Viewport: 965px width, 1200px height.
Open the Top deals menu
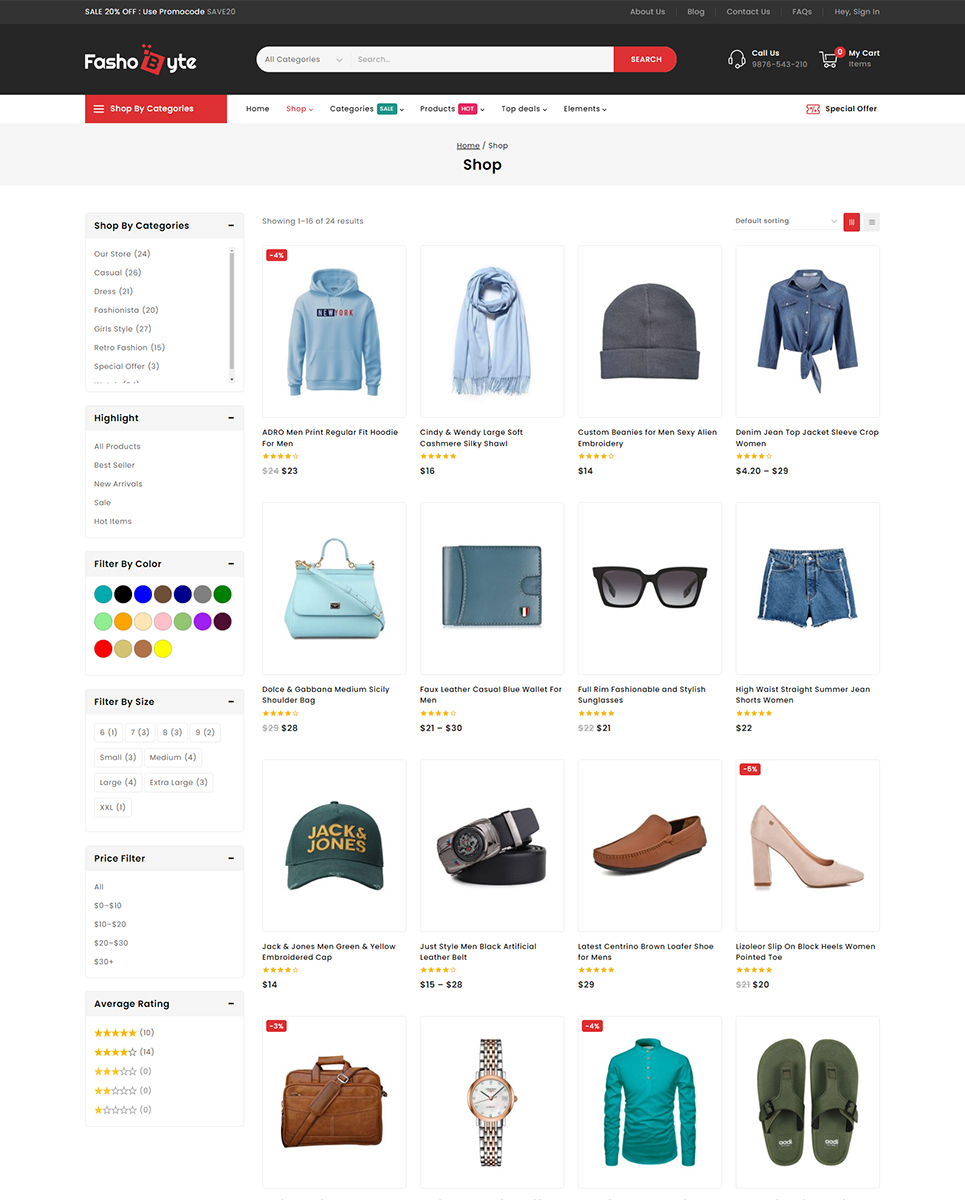tap(524, 109)
